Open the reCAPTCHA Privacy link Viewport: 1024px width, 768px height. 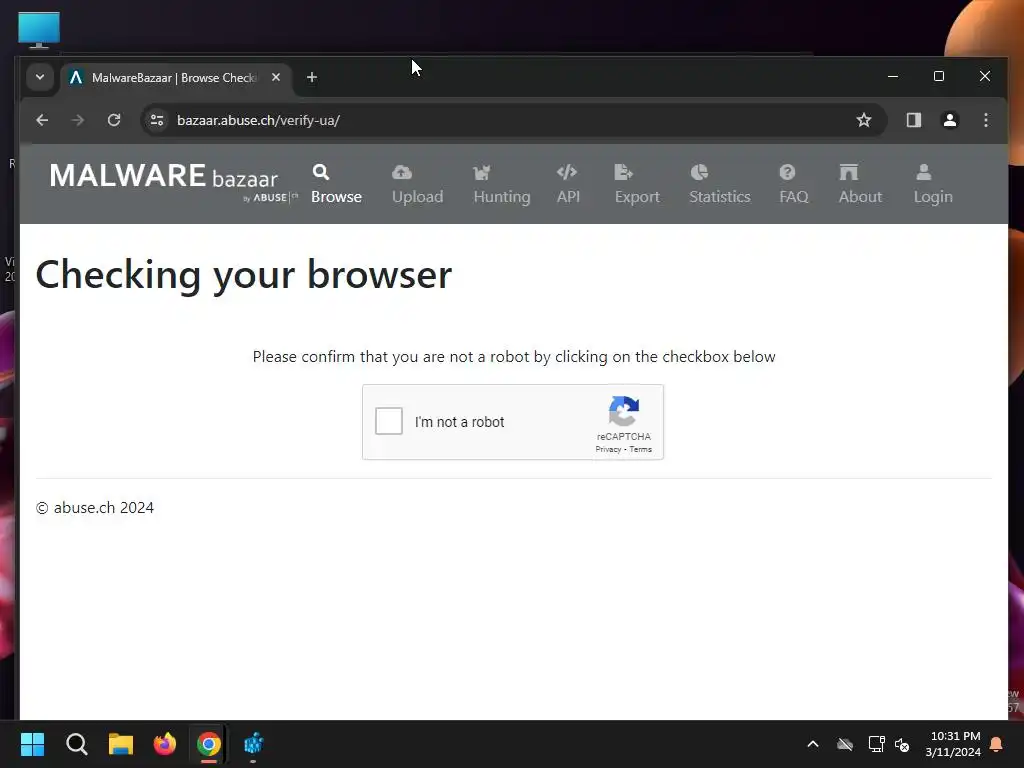coord(608,449)
